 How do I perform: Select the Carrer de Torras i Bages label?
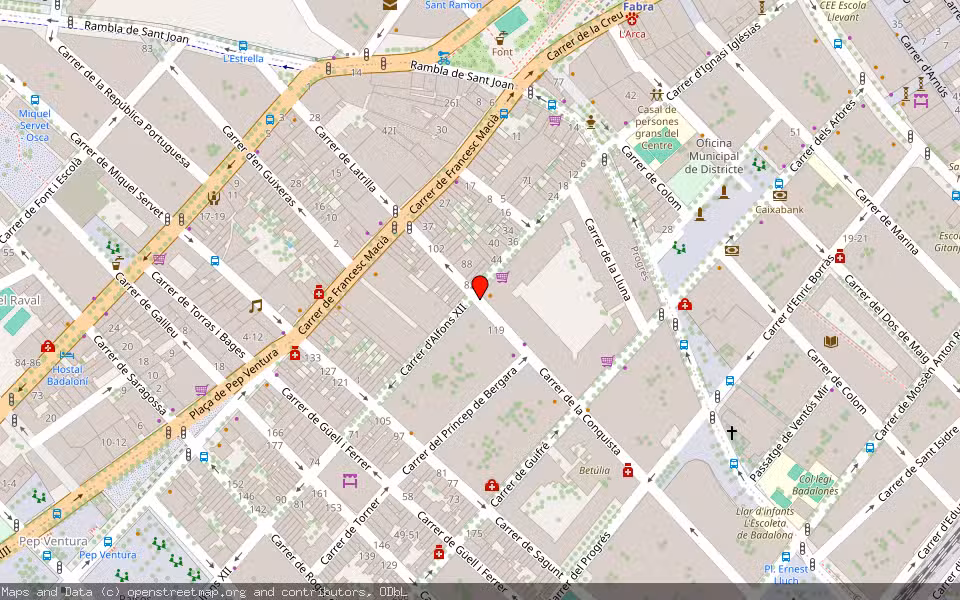(198, 314)
